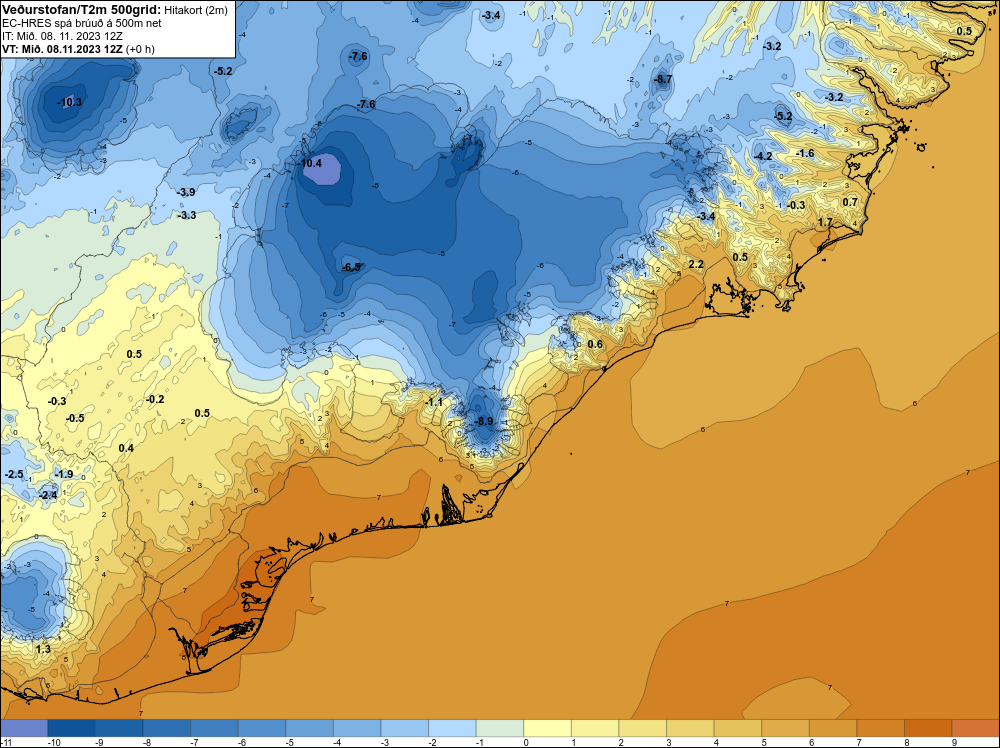Select the -10.3 temperature value on the map
The height and width of the screenshot is (748, 1000).
(69, 102)
